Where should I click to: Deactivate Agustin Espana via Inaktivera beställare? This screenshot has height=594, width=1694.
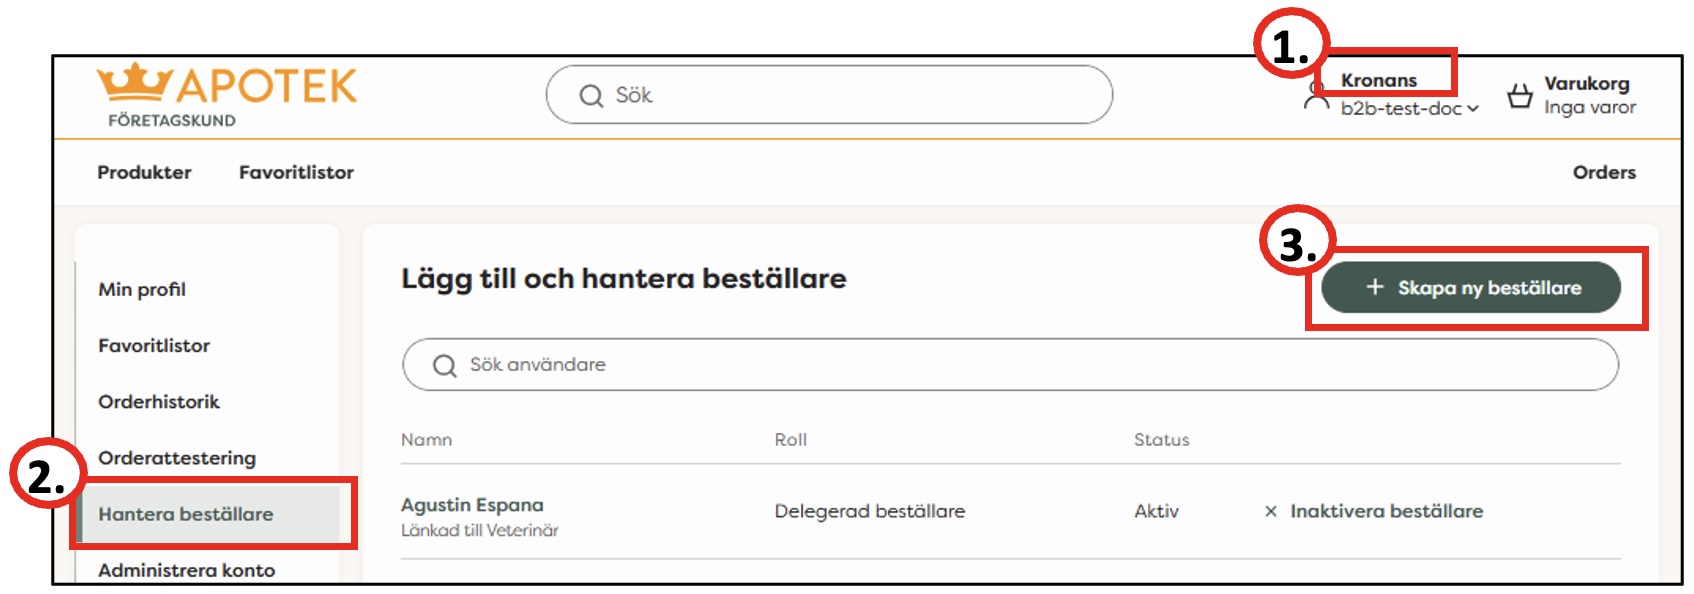click(1388, 510)
